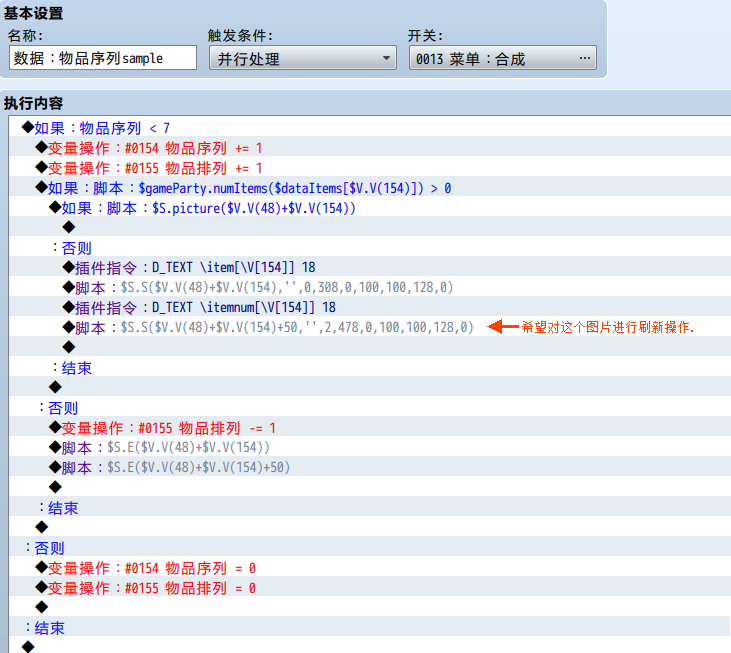Open the 触发条件 dropdown '并行处理'

click(303, 58)
